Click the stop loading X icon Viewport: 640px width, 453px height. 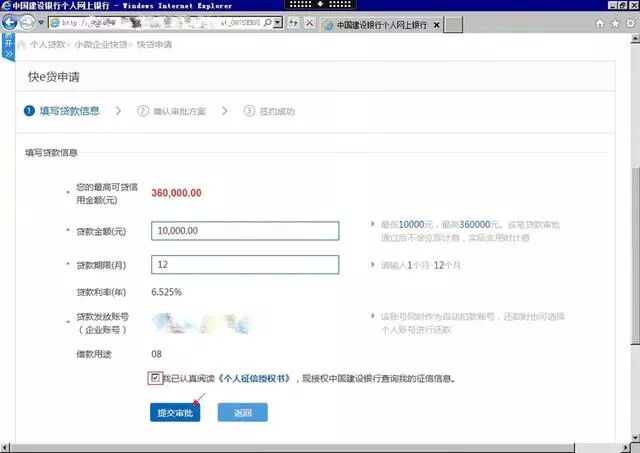(x=310, y=23)
